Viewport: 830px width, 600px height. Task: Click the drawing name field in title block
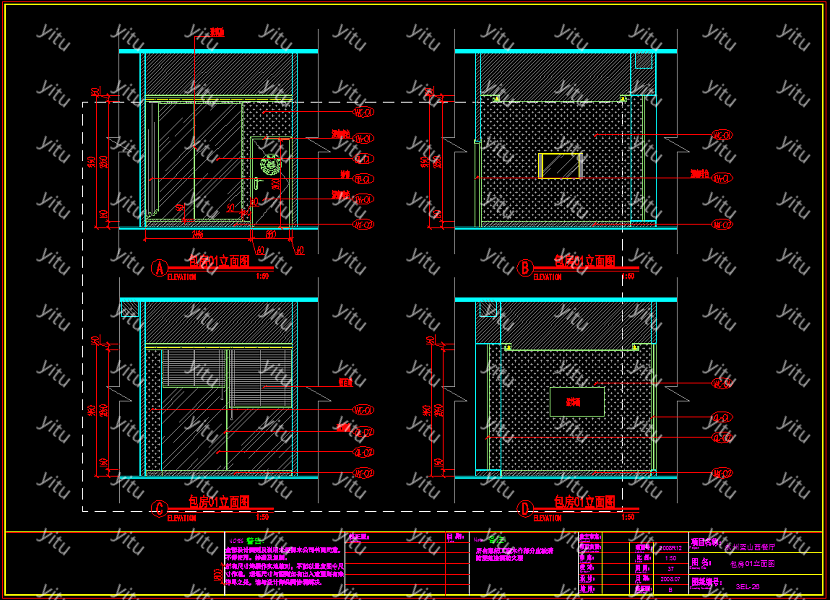pyautogui.click(x=753, y=565)
